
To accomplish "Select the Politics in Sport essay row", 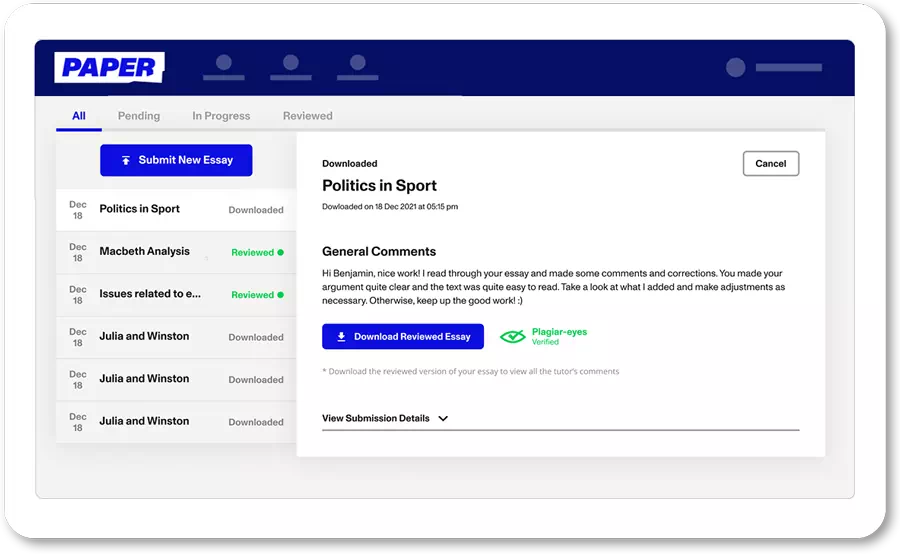I will pyautogui.click(x=140, y=209).
